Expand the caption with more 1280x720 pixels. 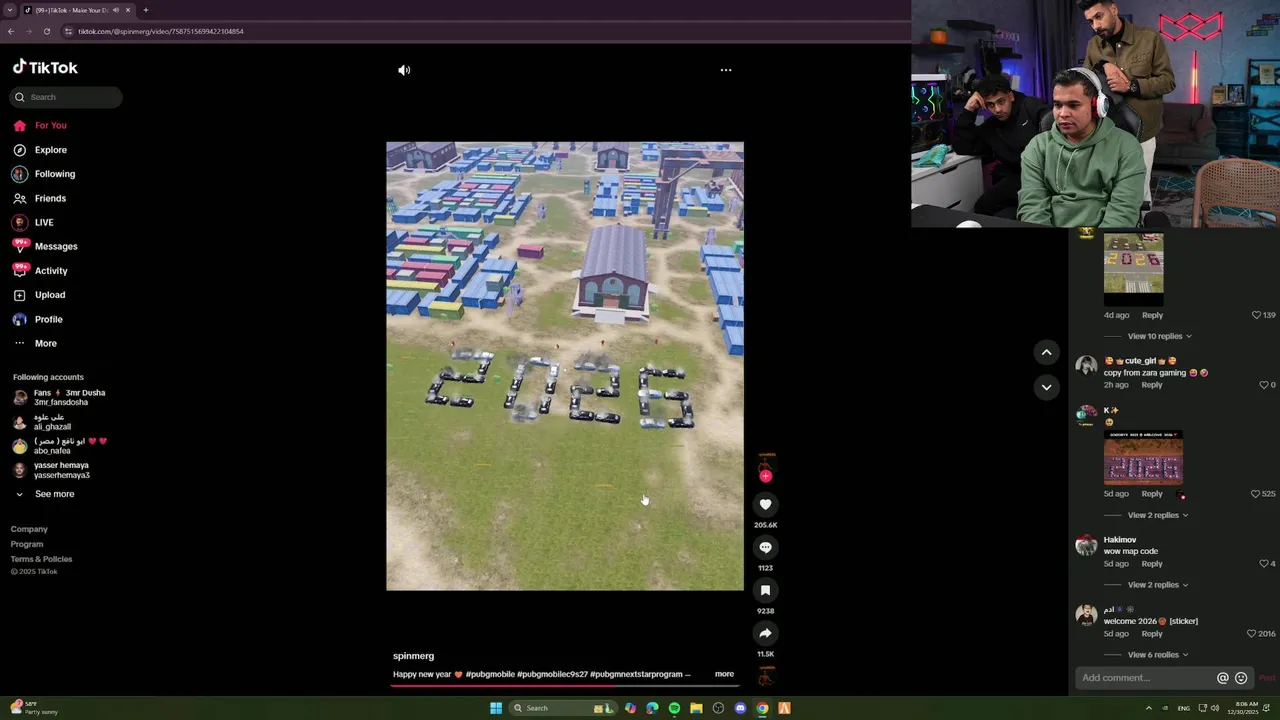tap(724, 674)
